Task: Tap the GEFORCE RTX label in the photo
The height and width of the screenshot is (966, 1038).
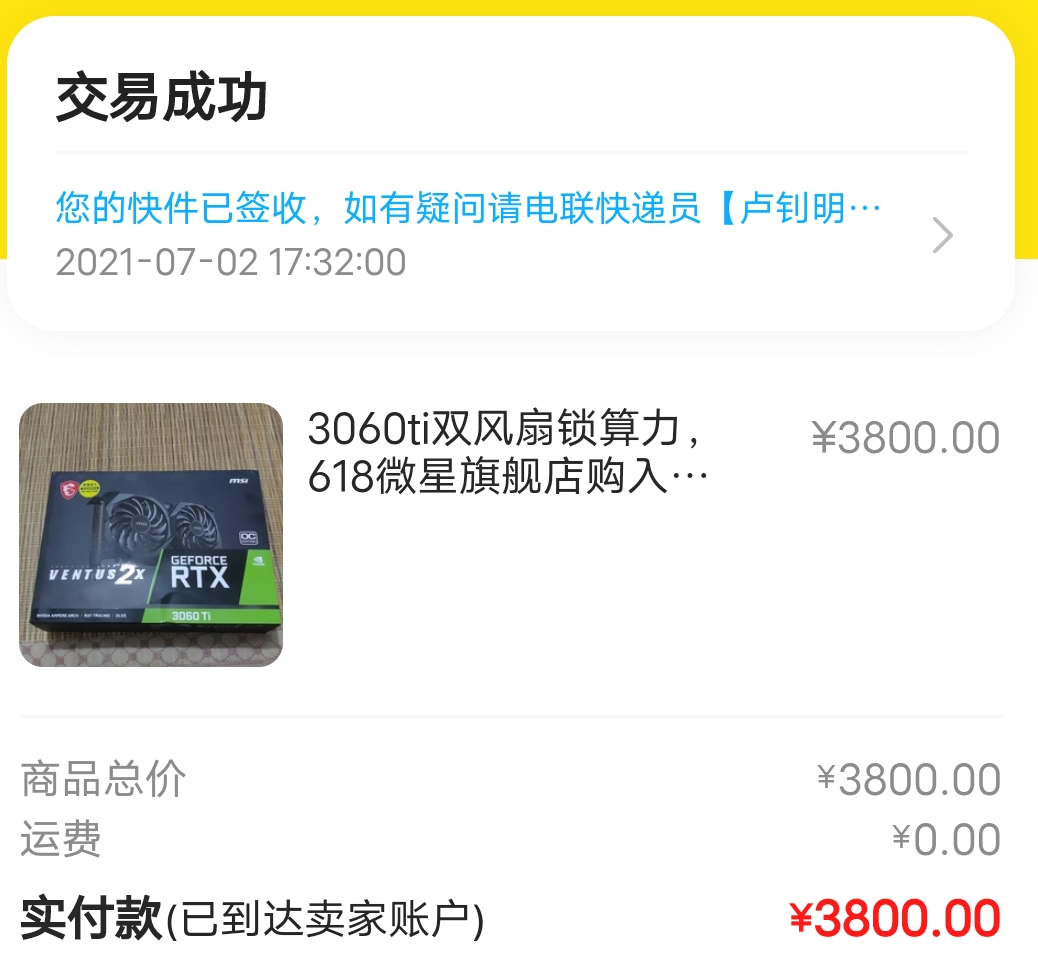Action: click(x=199, y=572)
